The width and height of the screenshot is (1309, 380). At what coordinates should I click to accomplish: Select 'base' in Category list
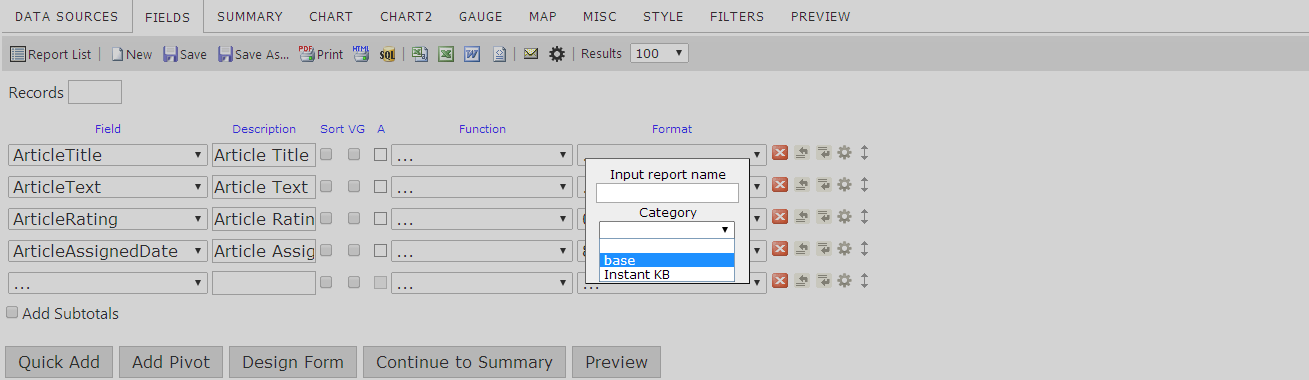point(667,260)
